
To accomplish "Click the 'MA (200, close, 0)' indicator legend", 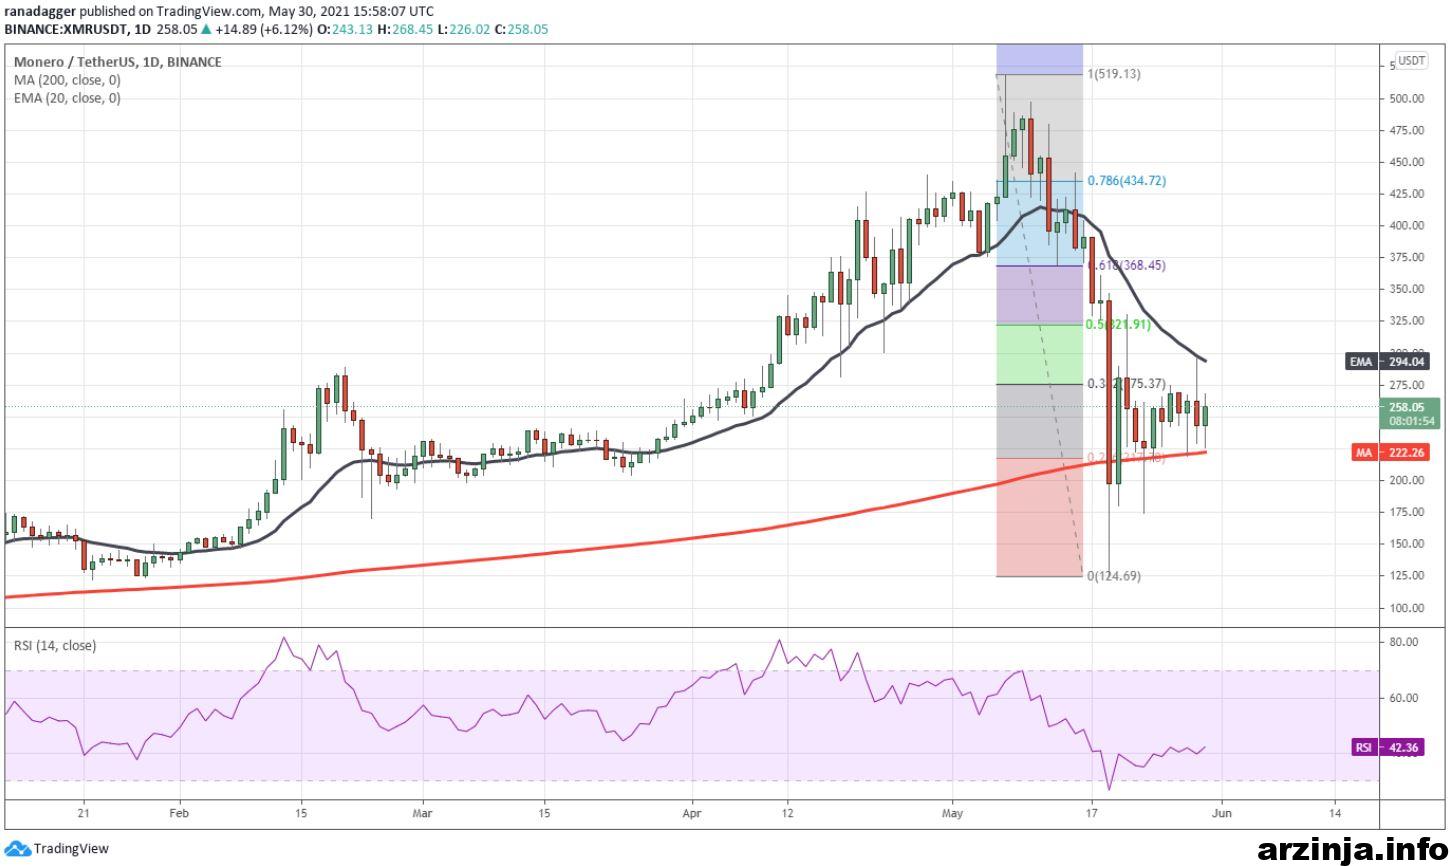I will pyautogui.click(x=67, y=80).
